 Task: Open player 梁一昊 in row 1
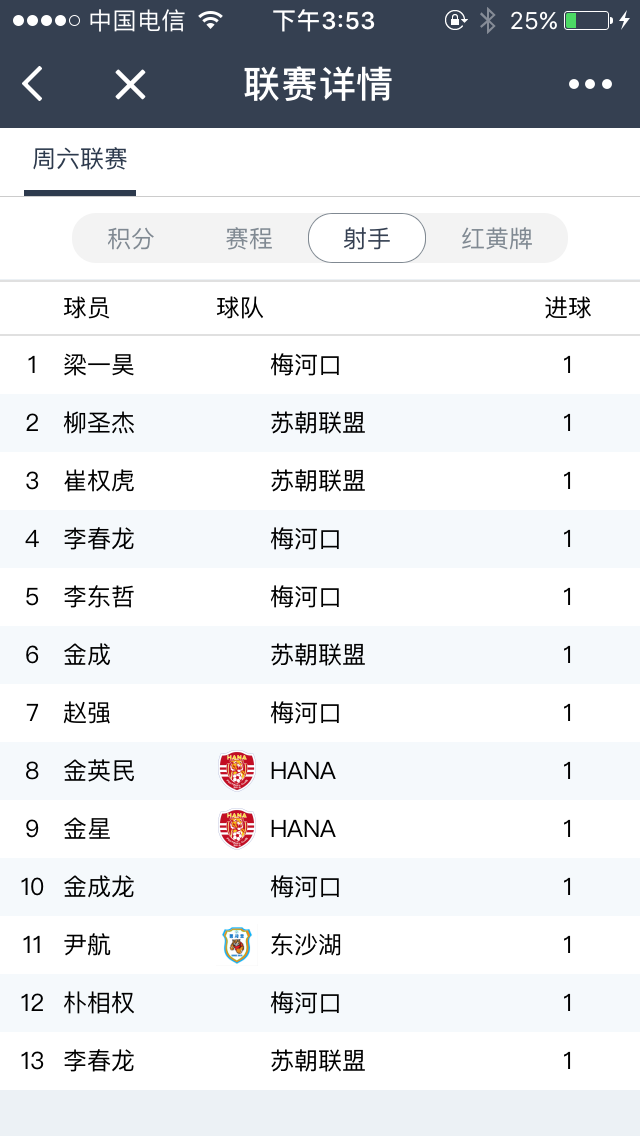tap(99, 365)
